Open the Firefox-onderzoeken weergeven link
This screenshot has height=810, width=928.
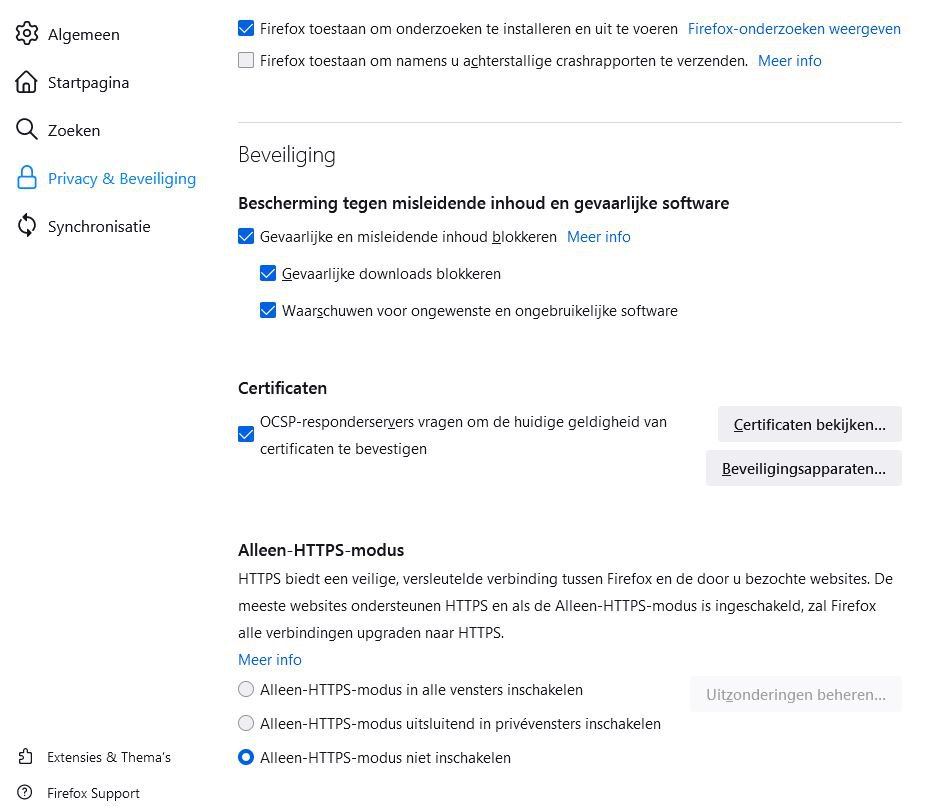(x=794, y=29)
